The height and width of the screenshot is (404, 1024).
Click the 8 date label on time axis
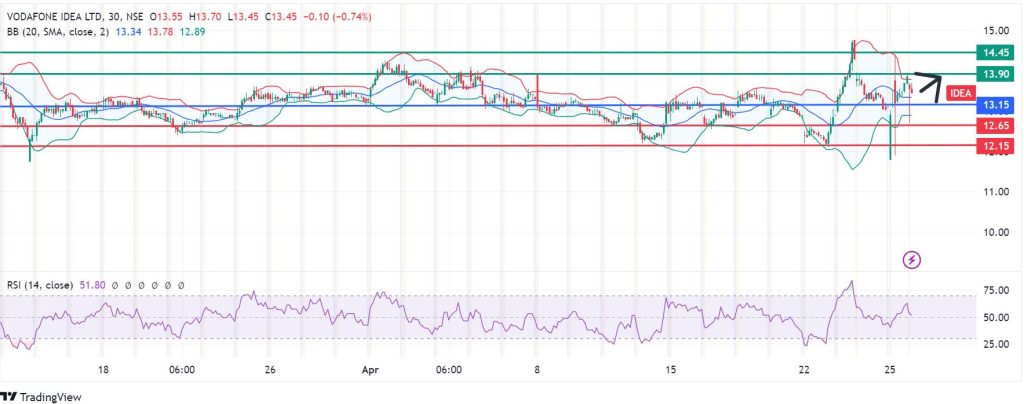[x=537, y=370]
